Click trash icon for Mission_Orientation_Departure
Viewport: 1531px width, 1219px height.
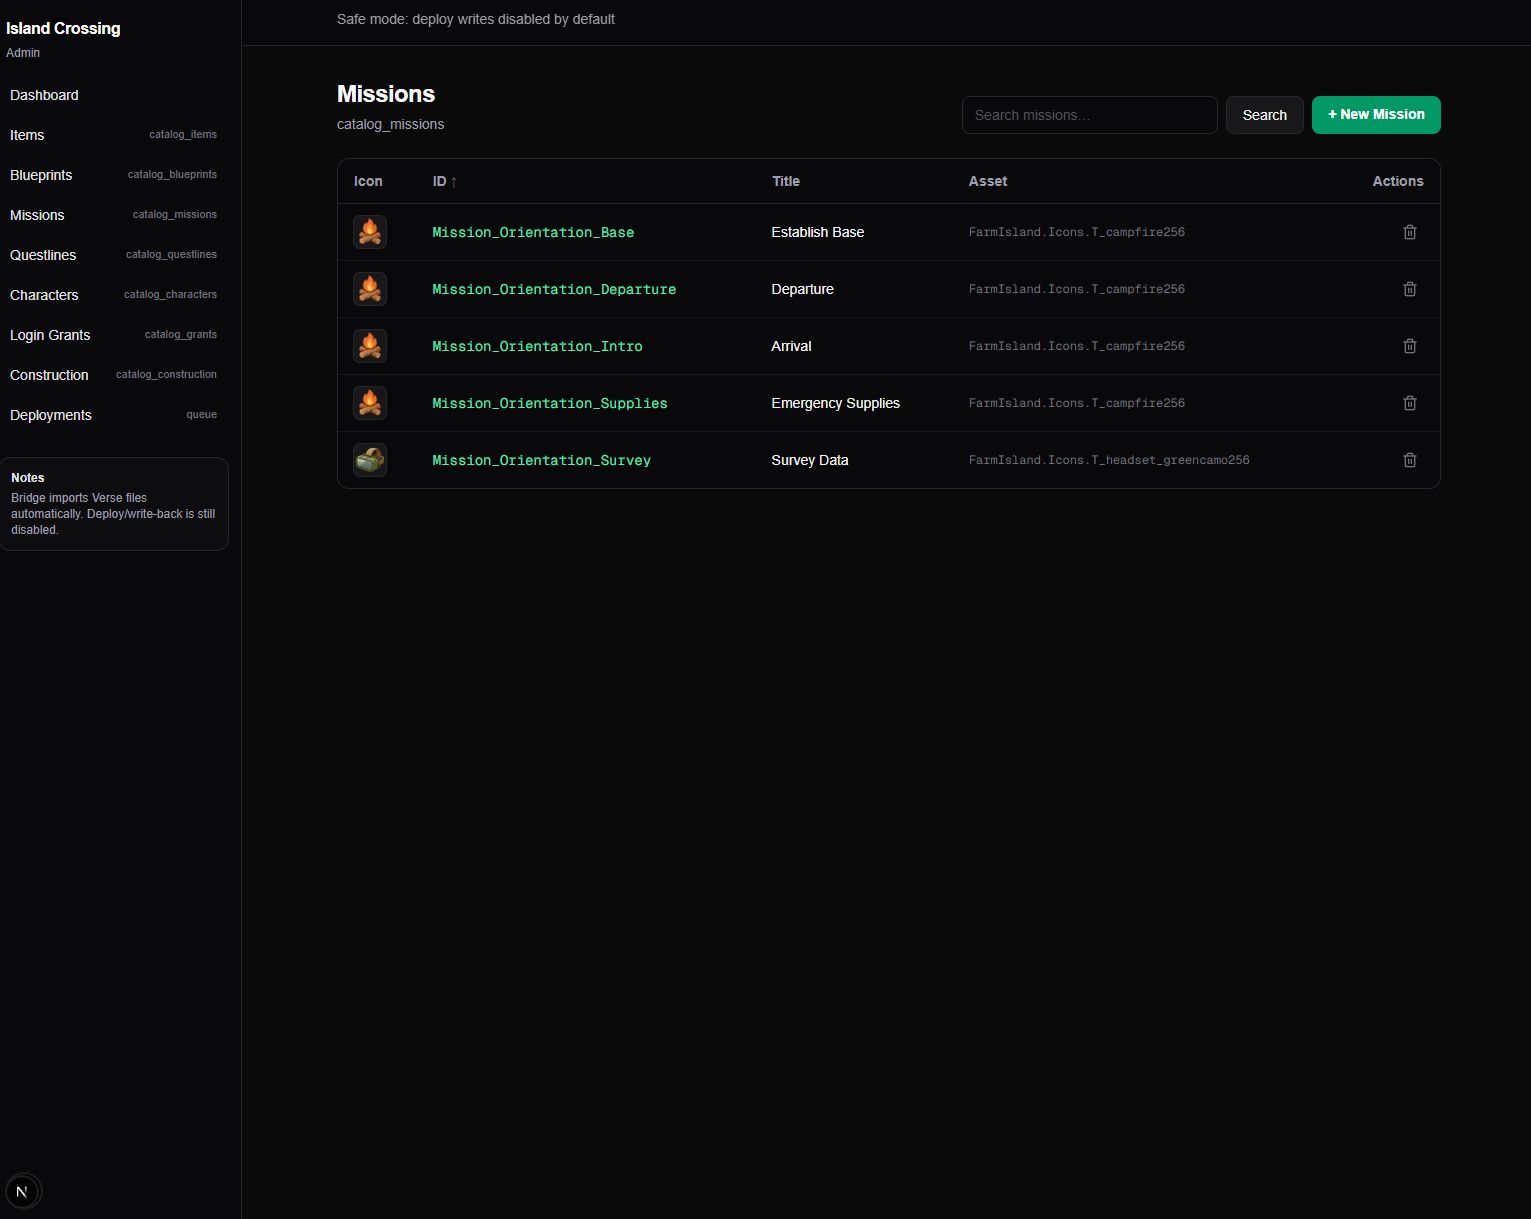coord(1409,289)
